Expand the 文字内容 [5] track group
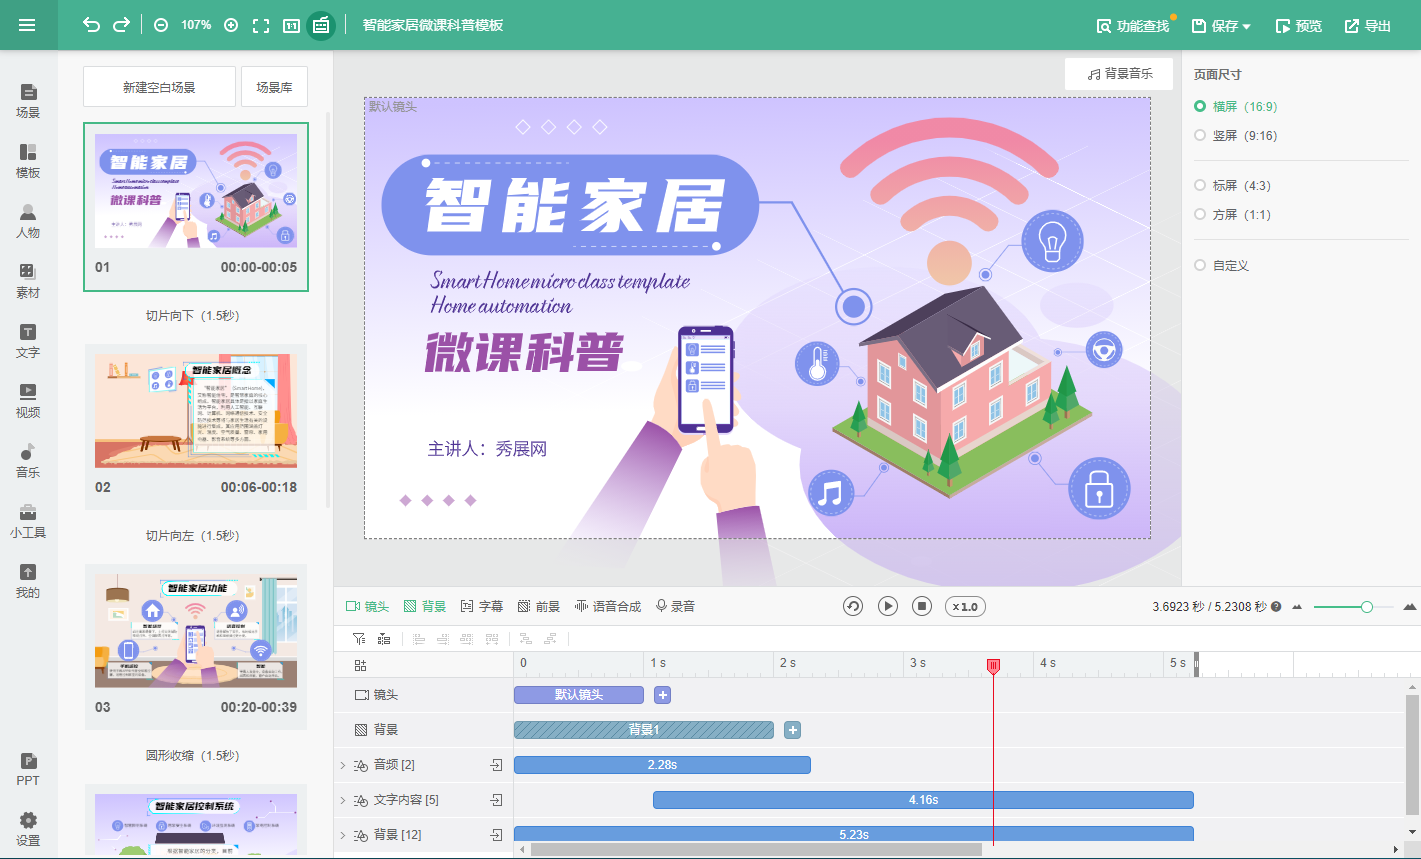The width and height of the screenshot is (1421, 859). [x=343, y=800]
